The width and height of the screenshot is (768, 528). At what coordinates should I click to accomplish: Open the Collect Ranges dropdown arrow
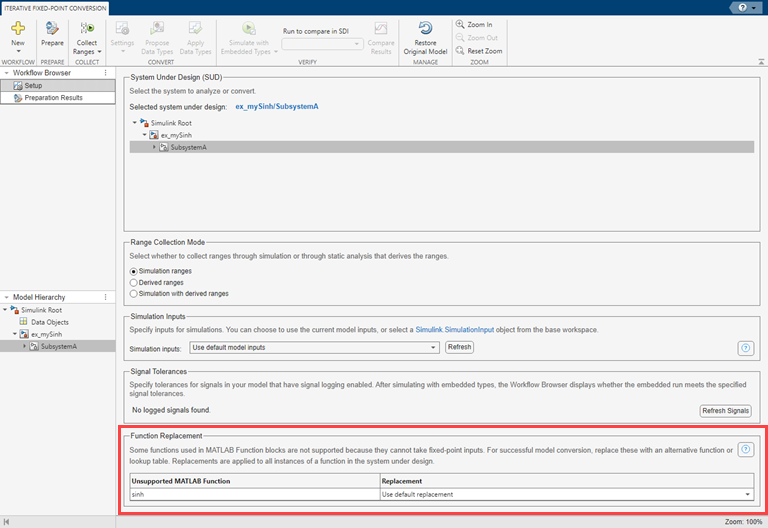(x=99, y=51)
